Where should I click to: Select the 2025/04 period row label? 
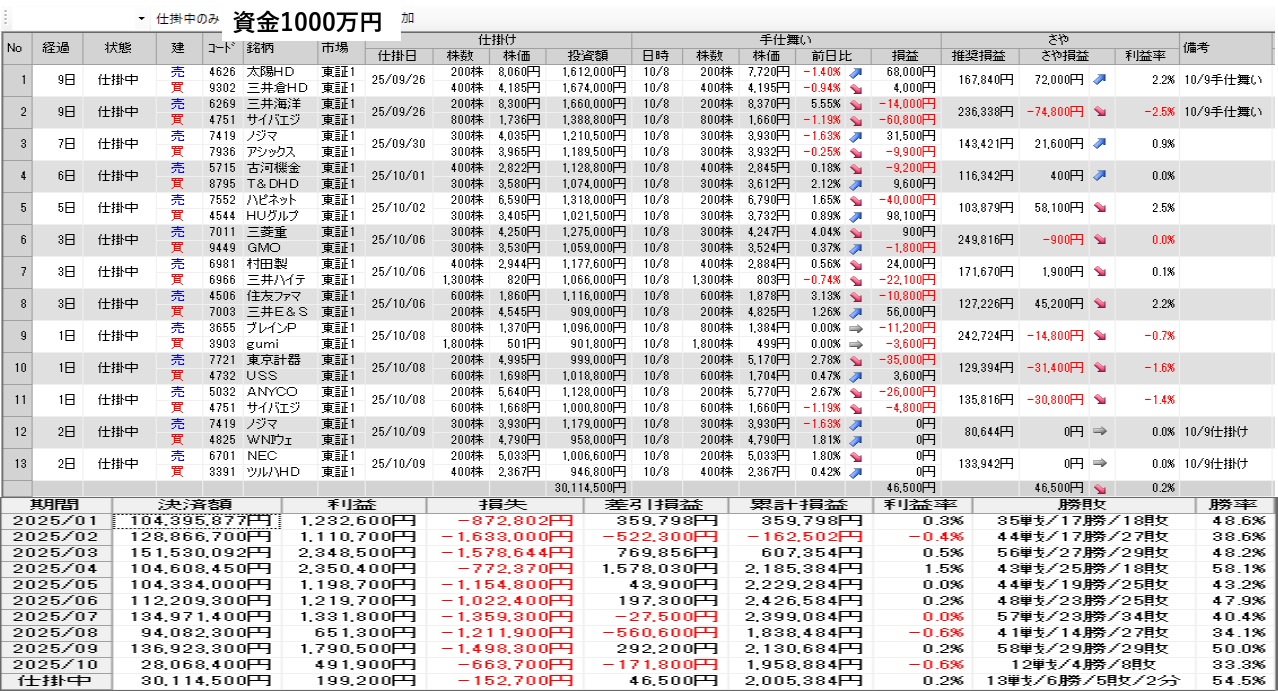[56, 569]
